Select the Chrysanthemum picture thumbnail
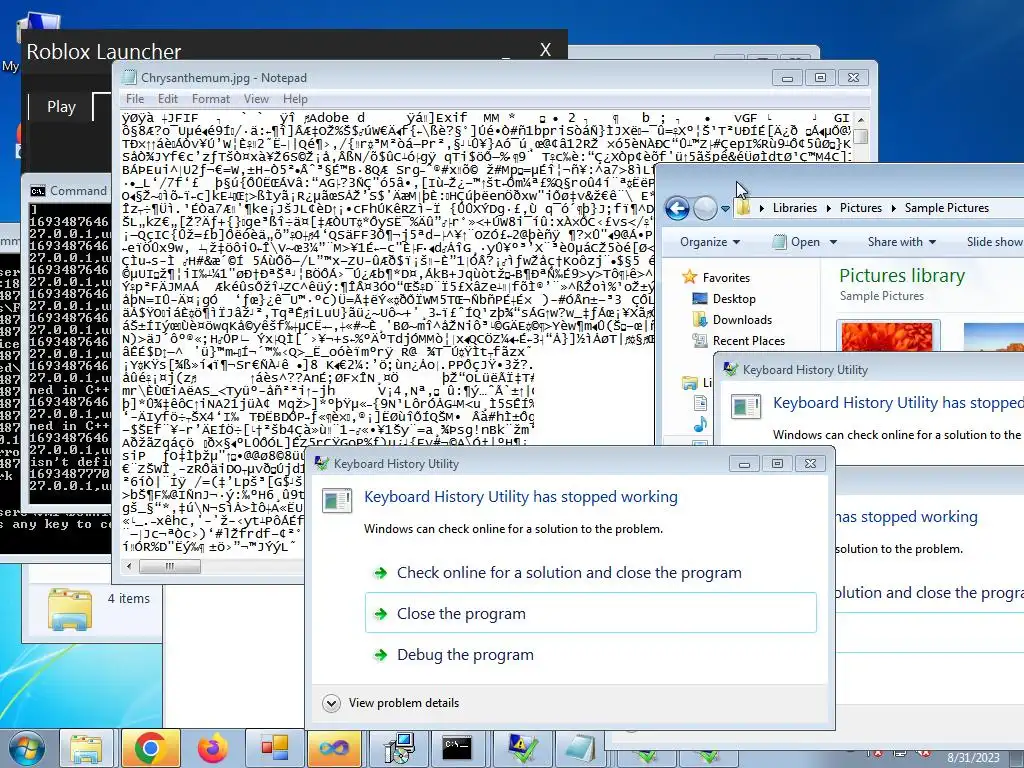 (888, 337)
